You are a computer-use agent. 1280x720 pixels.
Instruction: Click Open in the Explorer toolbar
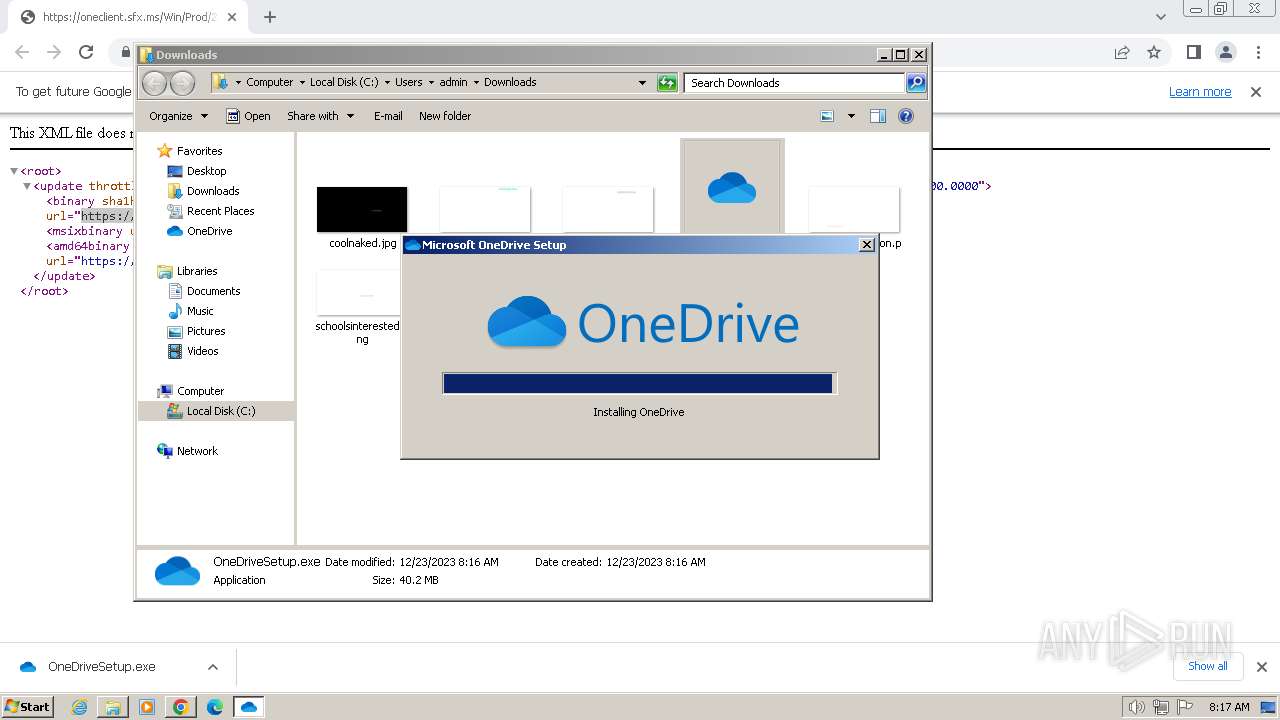[x=248, y=116]
